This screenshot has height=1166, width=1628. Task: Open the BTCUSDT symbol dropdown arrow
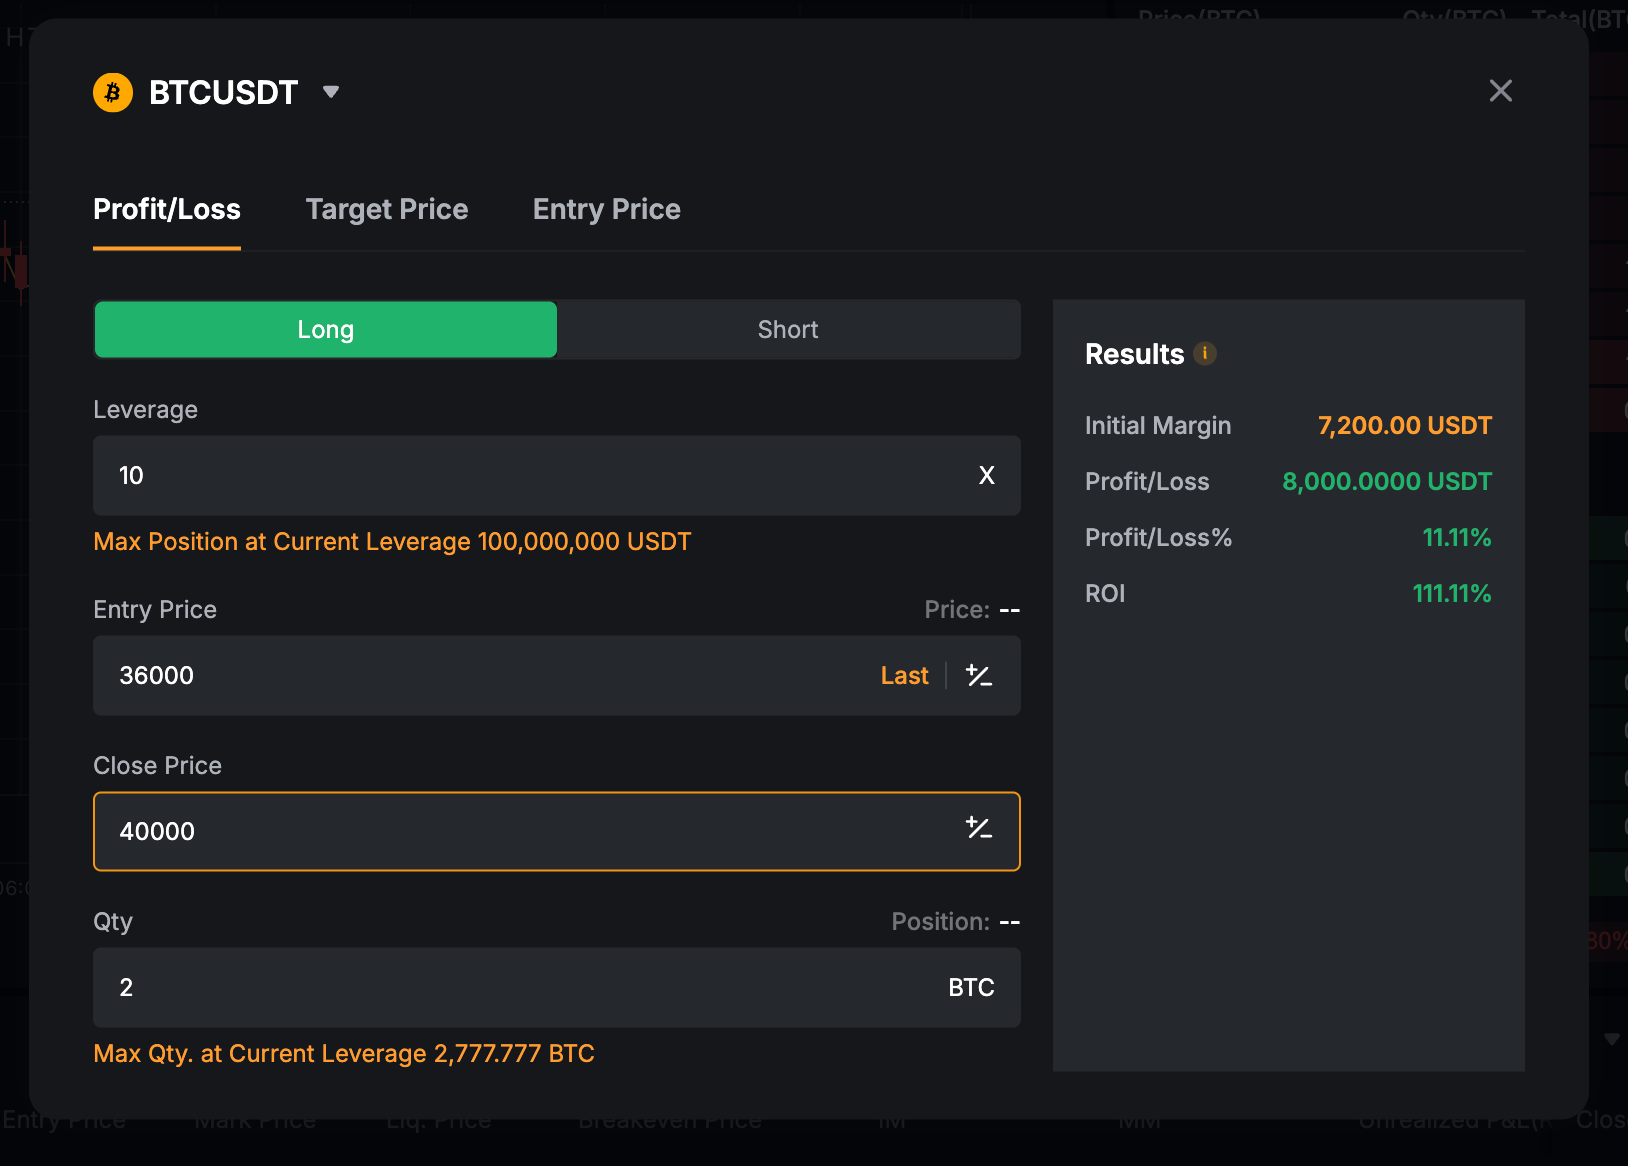331,92
